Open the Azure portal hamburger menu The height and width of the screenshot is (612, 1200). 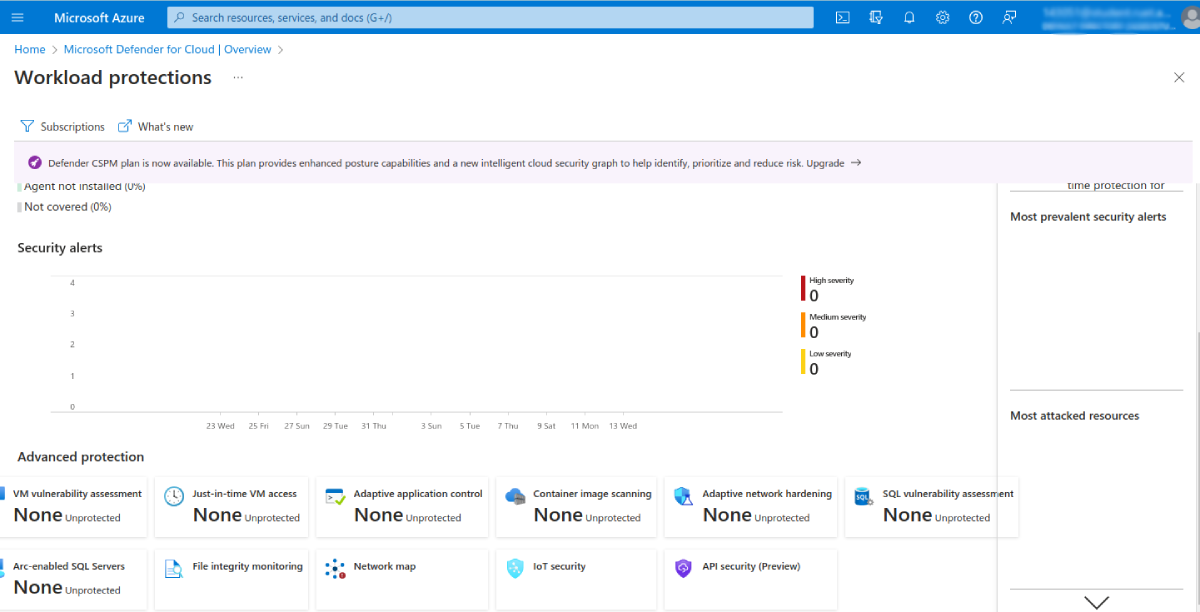(x=18, y=17)
